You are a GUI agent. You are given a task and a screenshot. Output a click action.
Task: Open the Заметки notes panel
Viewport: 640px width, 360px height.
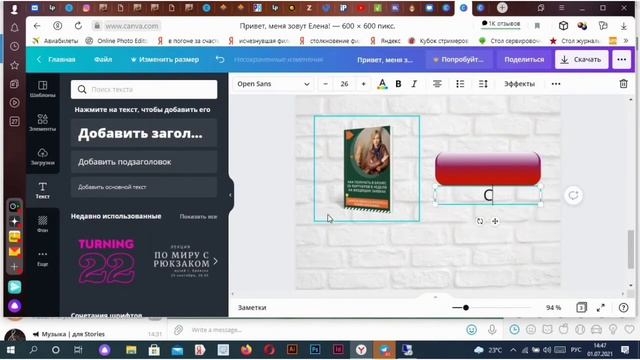(252, 308)
